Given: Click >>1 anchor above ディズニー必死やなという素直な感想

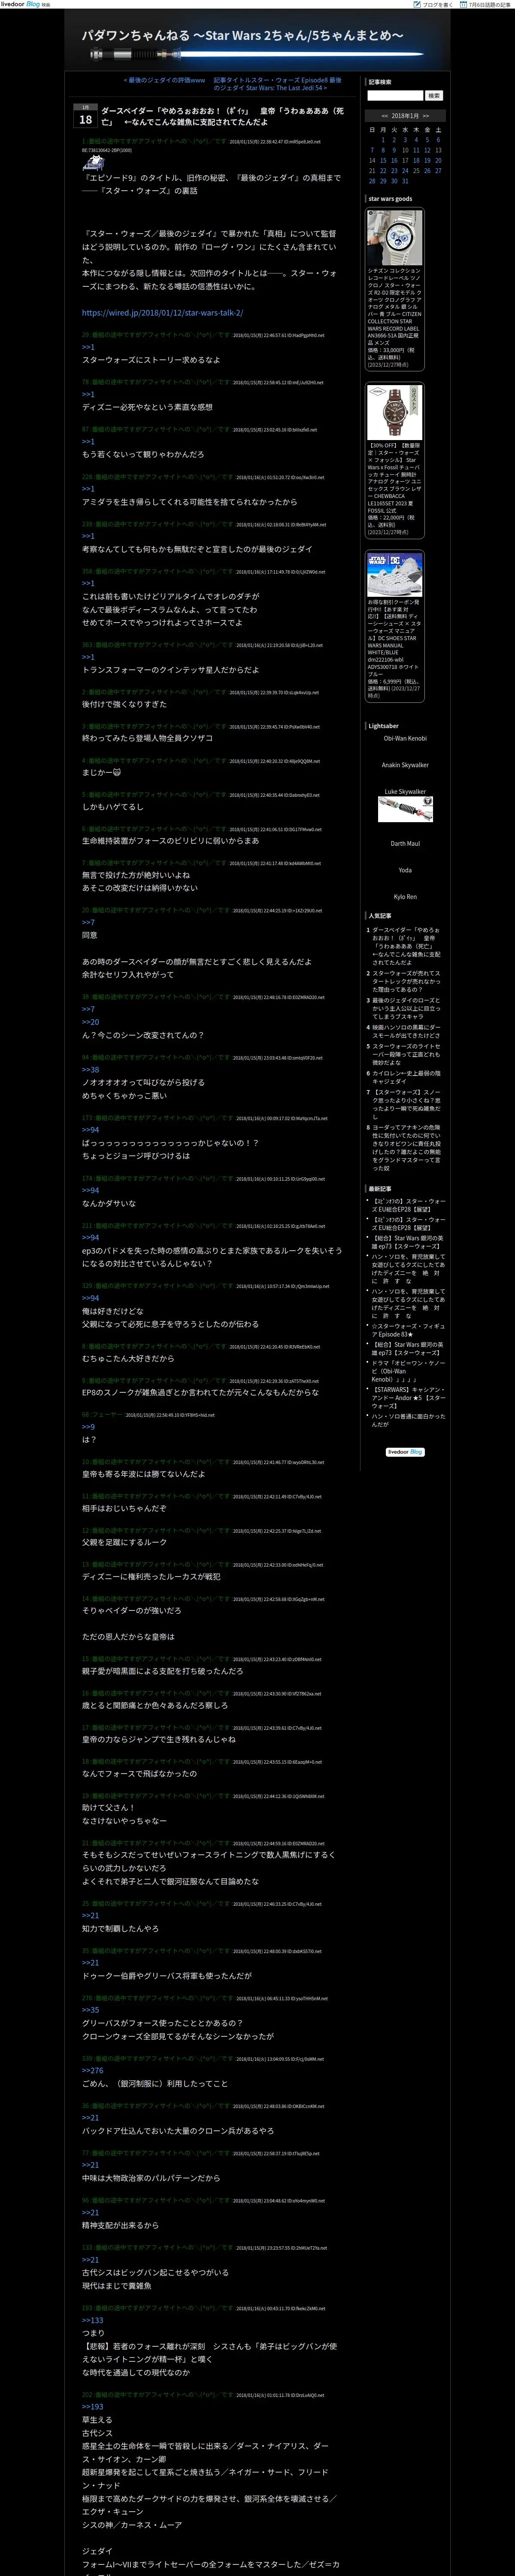Looking at the screenshot, I should click(88, 394).
